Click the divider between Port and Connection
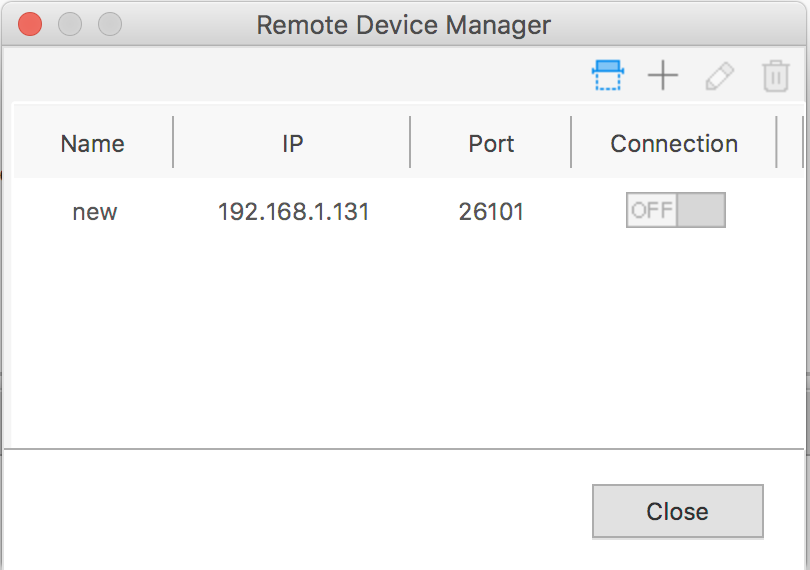 tap(571, 143)
